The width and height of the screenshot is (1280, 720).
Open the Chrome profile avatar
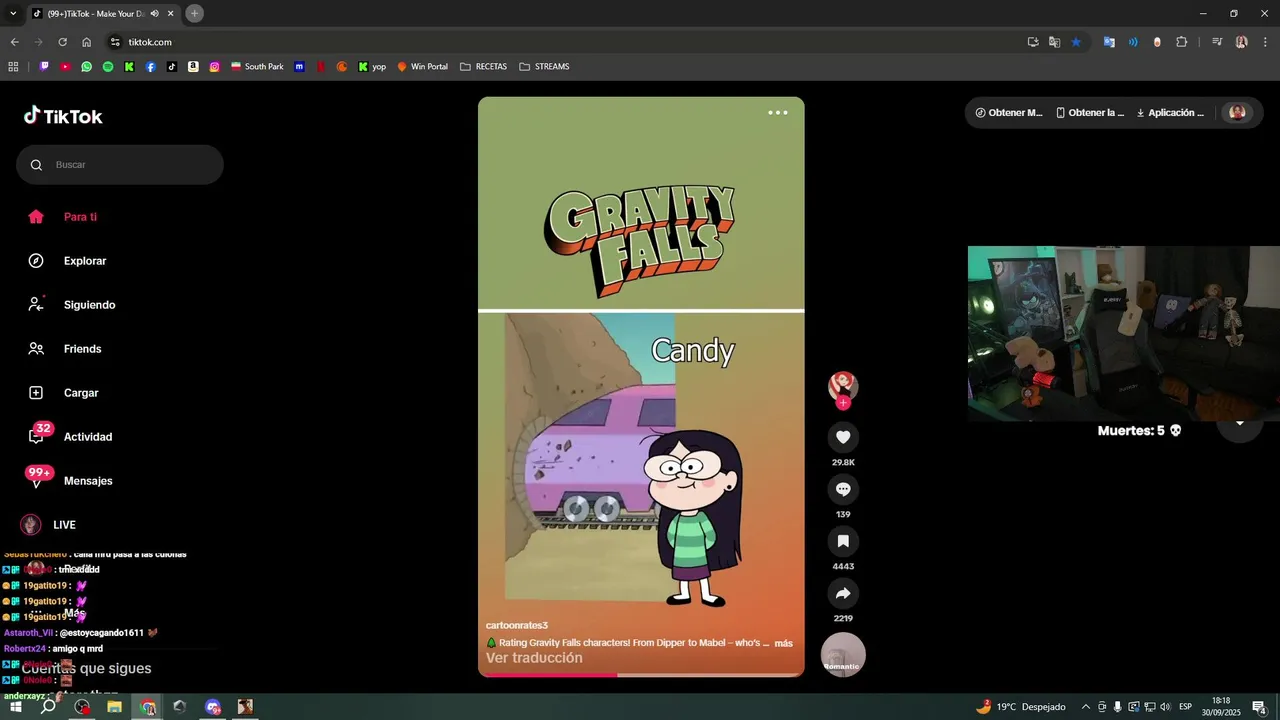1241,42
